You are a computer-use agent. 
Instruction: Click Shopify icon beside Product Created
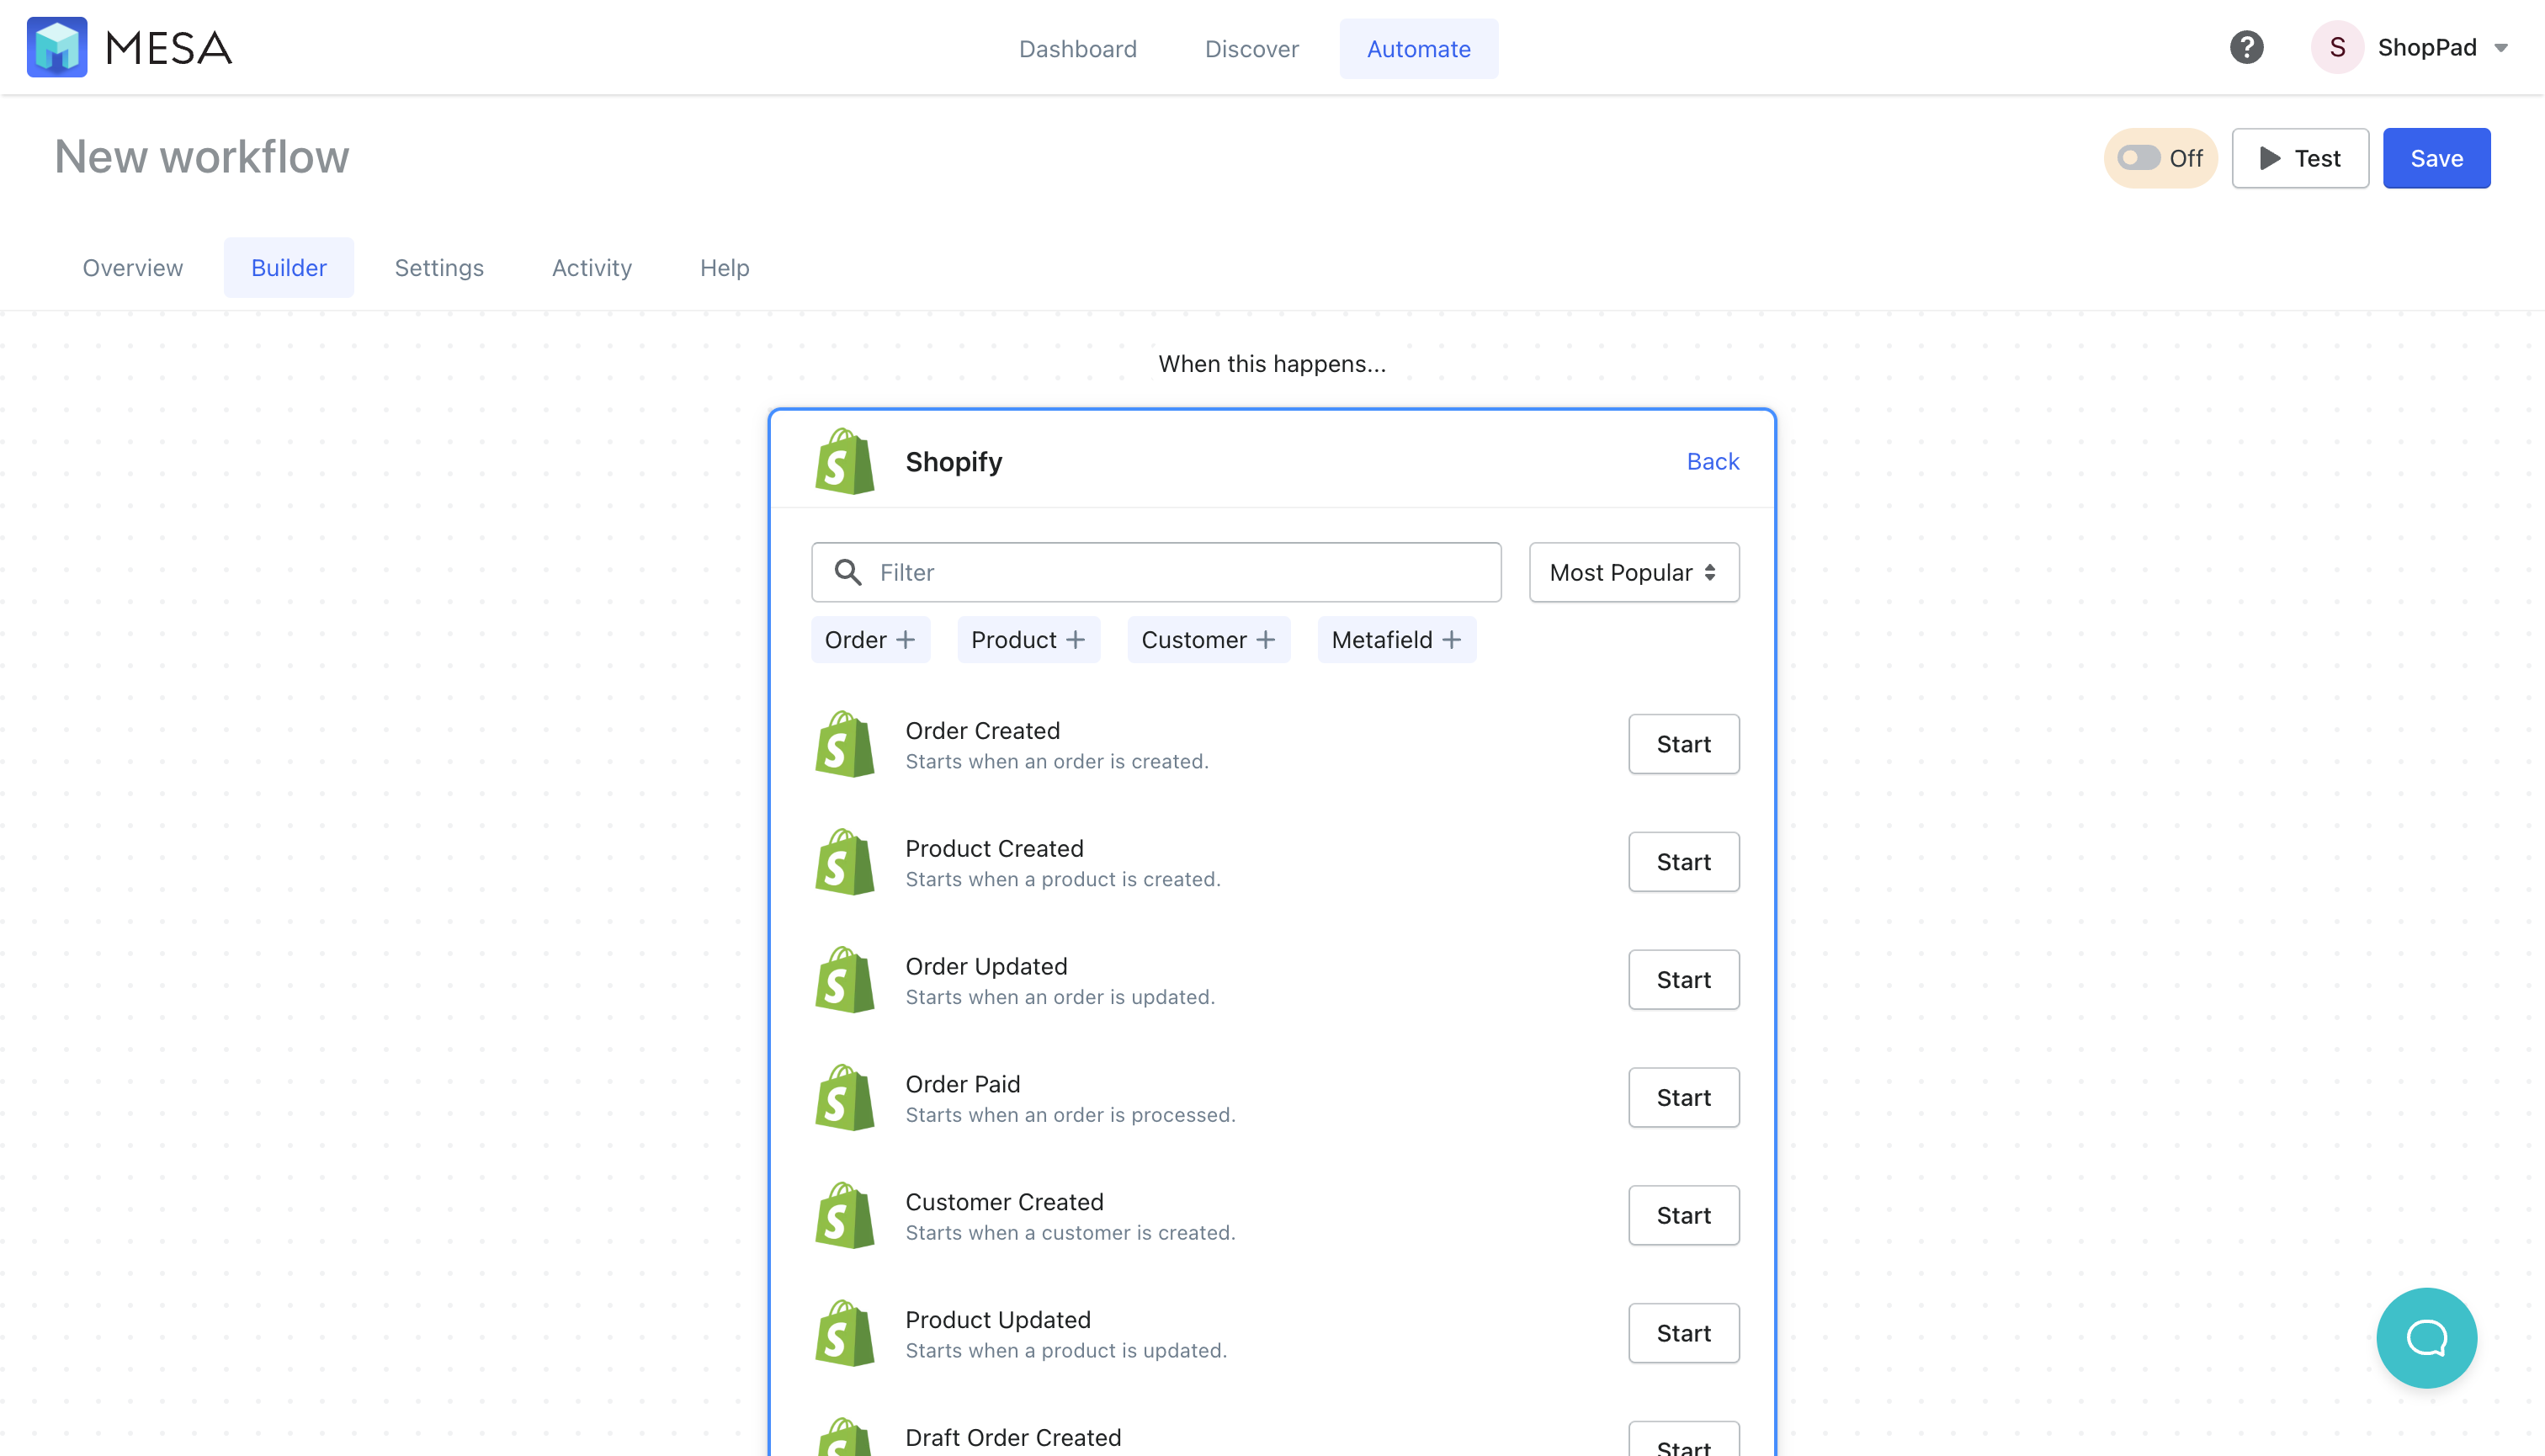click(x=845, y=862)
